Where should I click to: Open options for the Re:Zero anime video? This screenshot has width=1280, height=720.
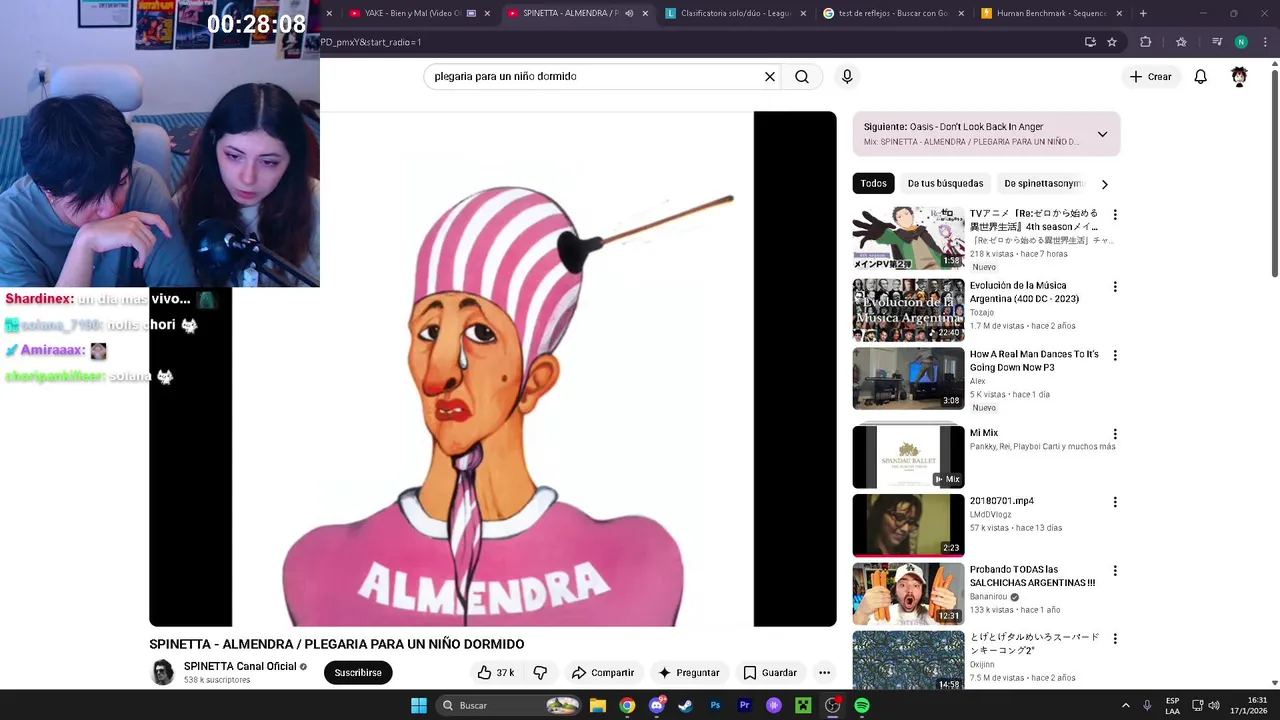pyautogui.click(x=1115, y=214)
